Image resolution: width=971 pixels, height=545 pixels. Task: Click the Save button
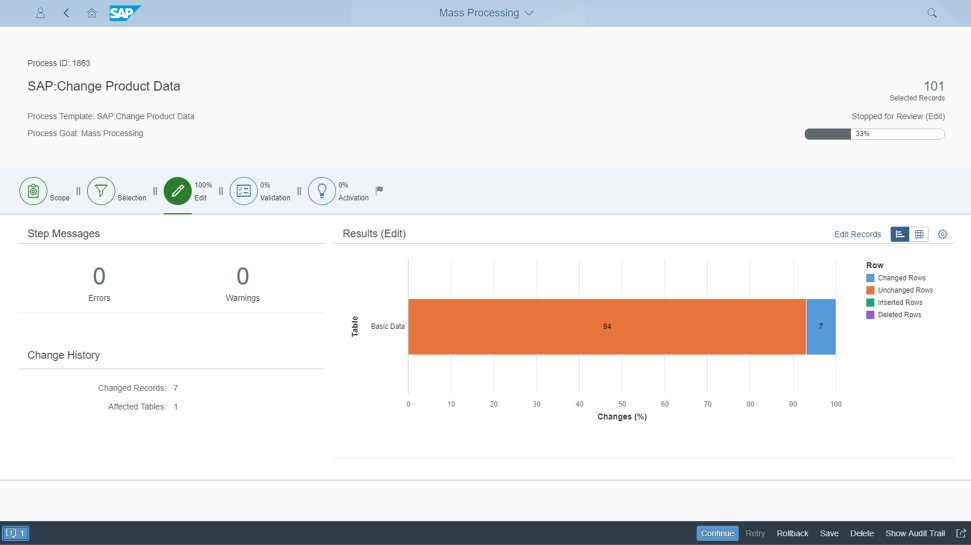pos(829,533)
